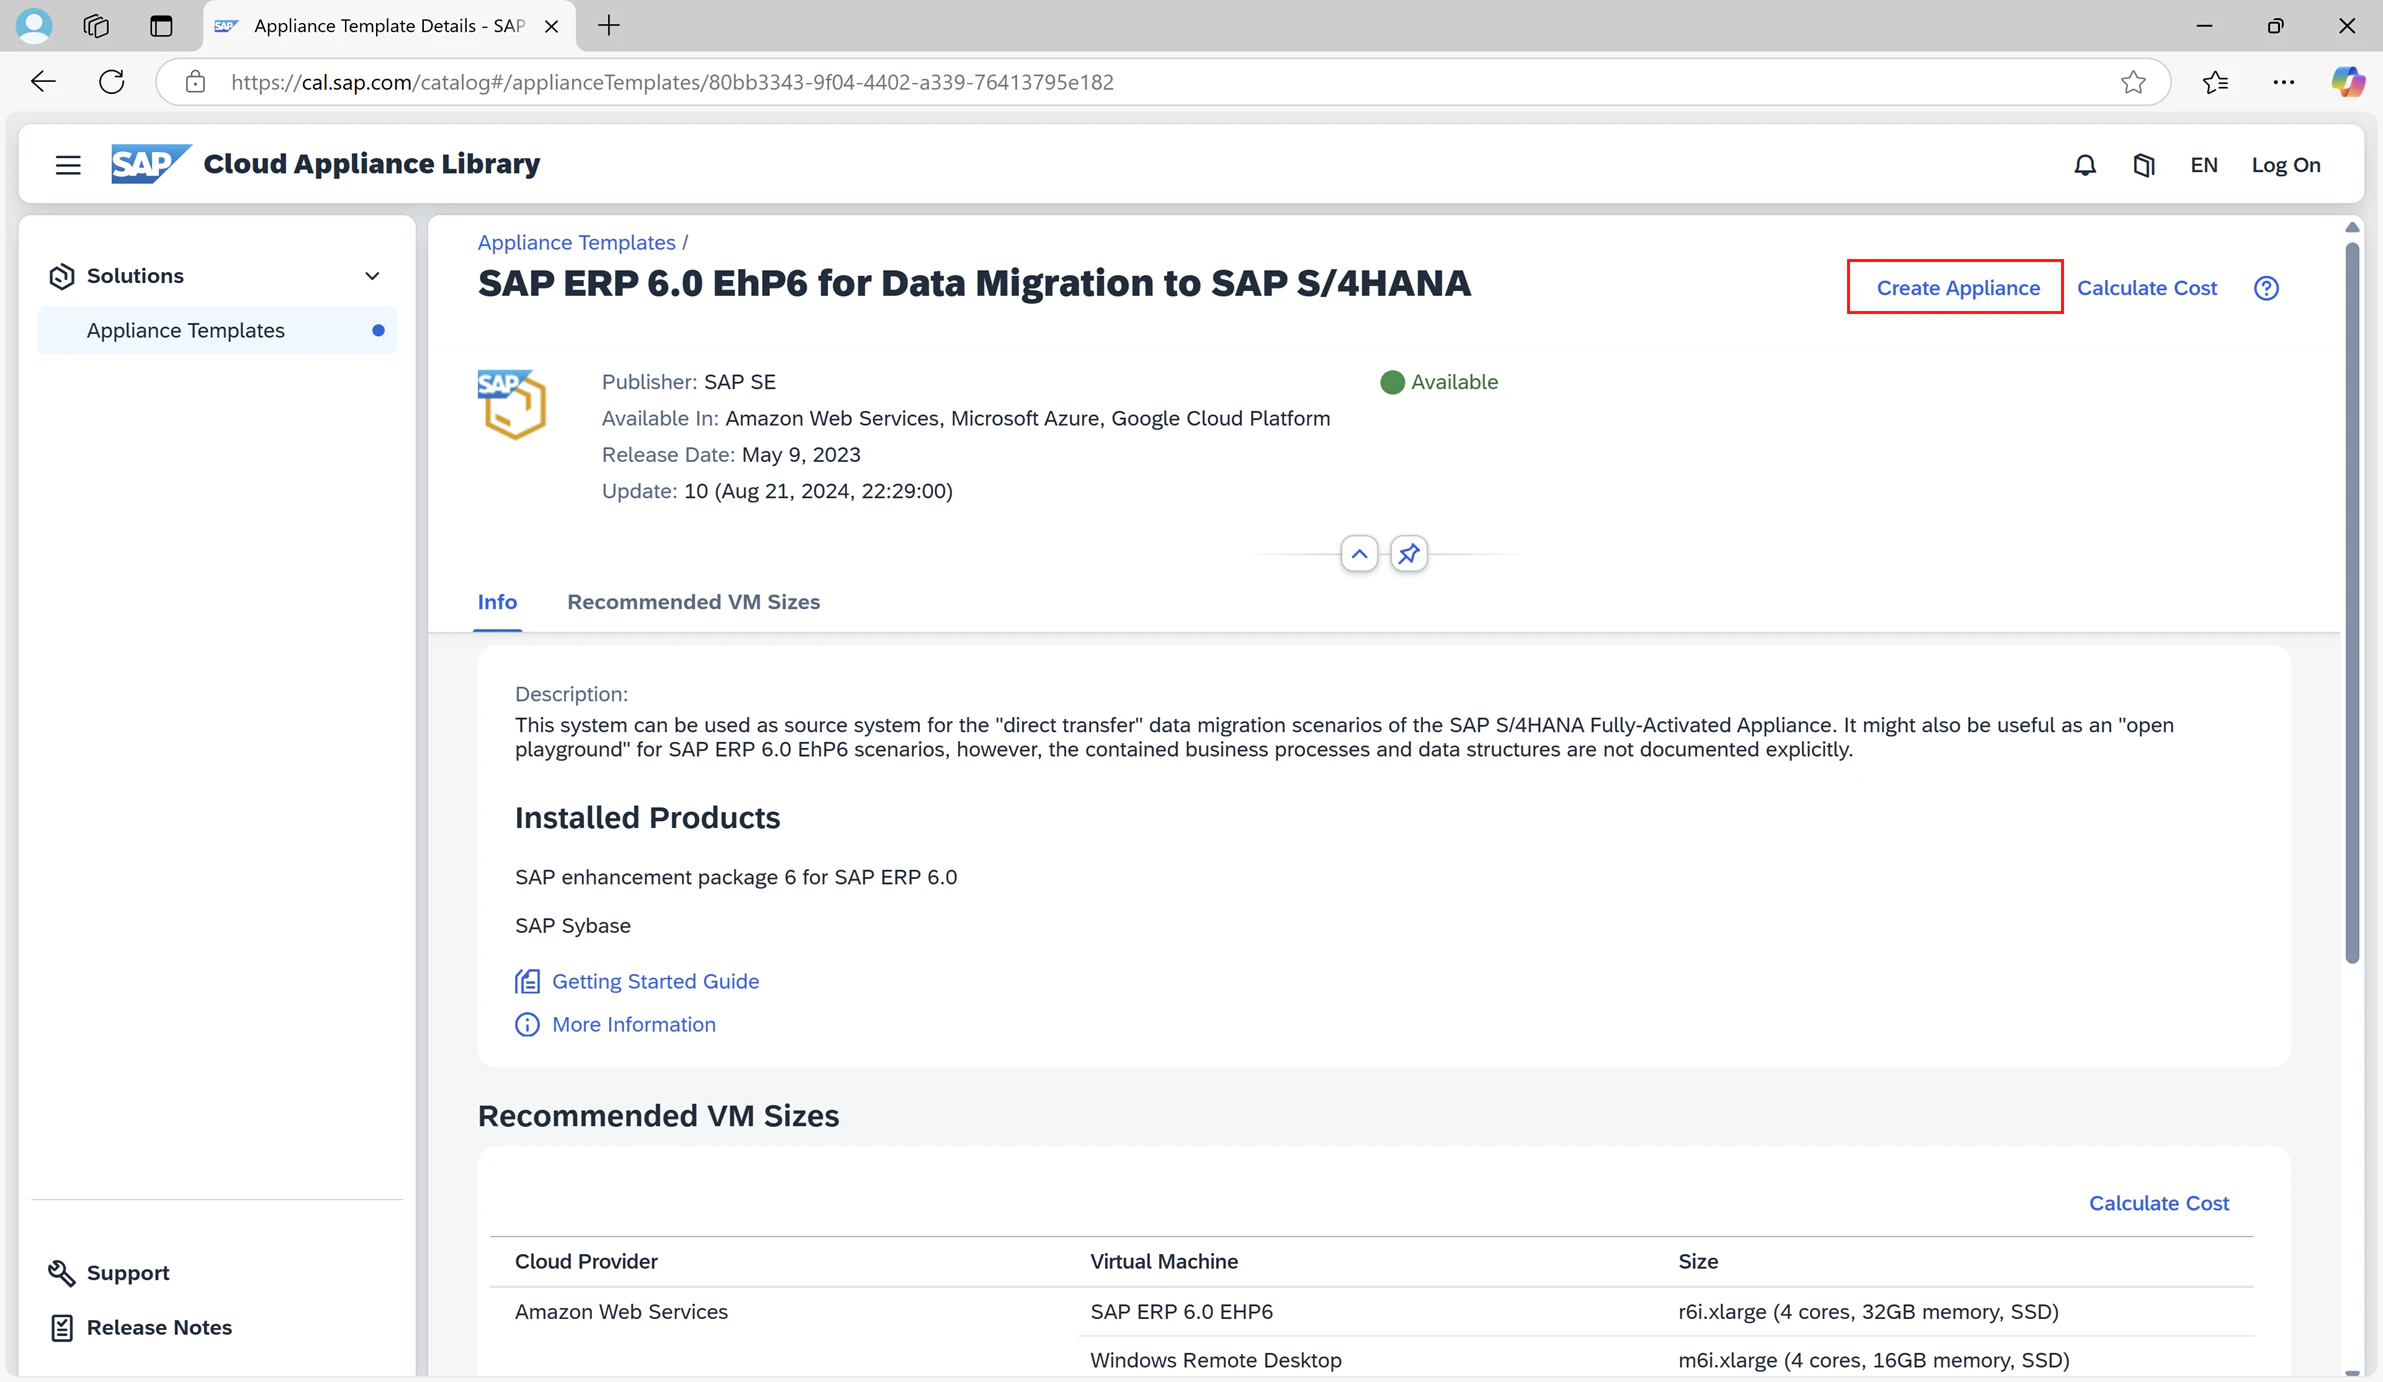Open the Appliance Templates breadcrumb link
Image resolution: width=2383 pixels, height=1382 pixels.
pos(576,242)
